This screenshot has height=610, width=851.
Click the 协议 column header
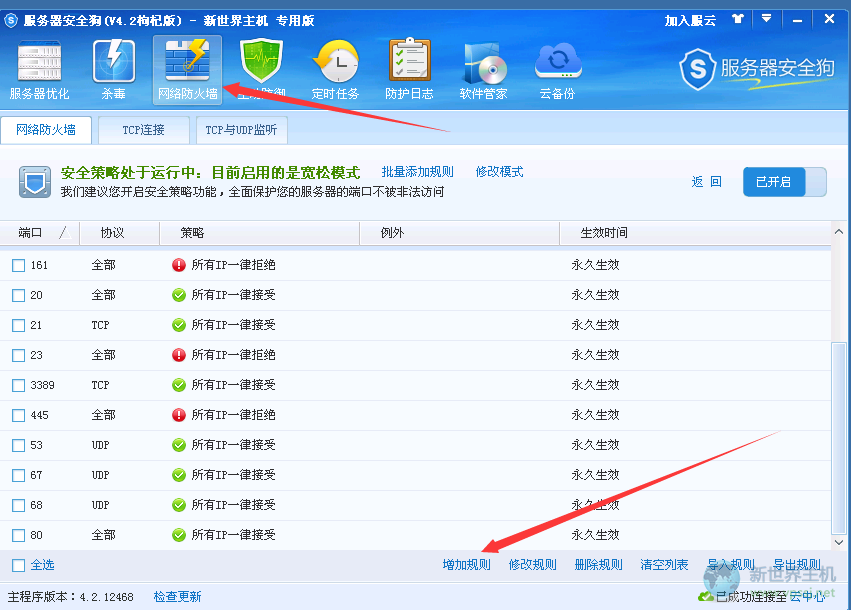[x=119, y=233]
